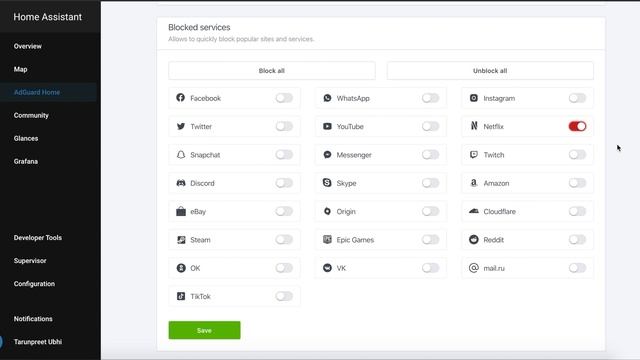Click the TikTok service icon
Image resolution: width=640 pixels, height=360 pixels.
click(x=180, y=296)
